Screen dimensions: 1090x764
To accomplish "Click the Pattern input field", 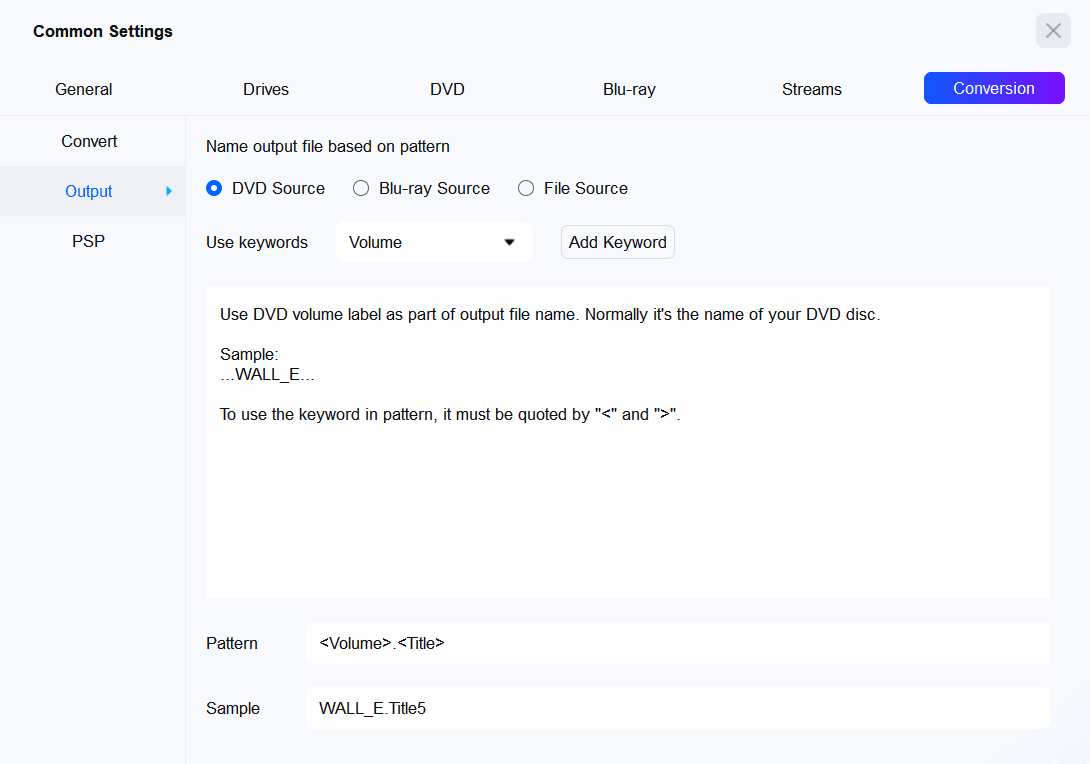I will coord(677,643).
